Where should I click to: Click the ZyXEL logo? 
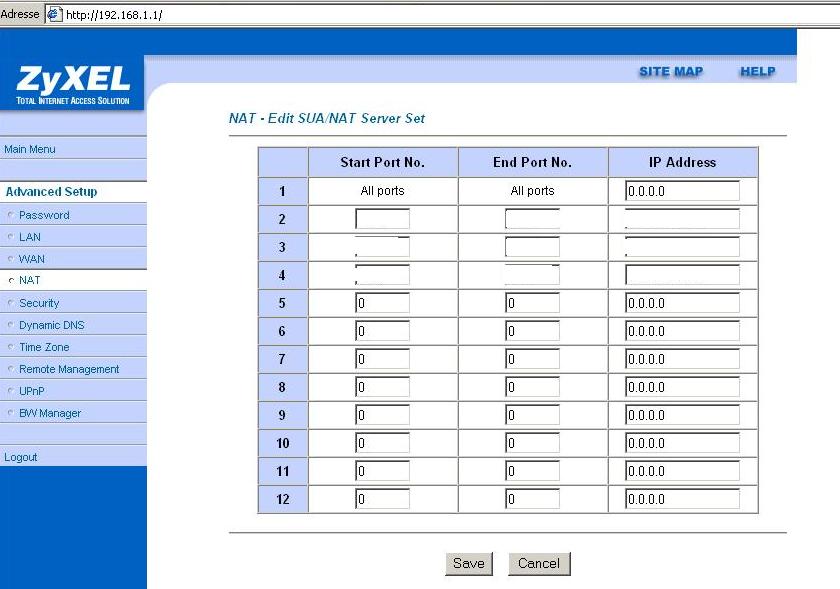[72, 83]
